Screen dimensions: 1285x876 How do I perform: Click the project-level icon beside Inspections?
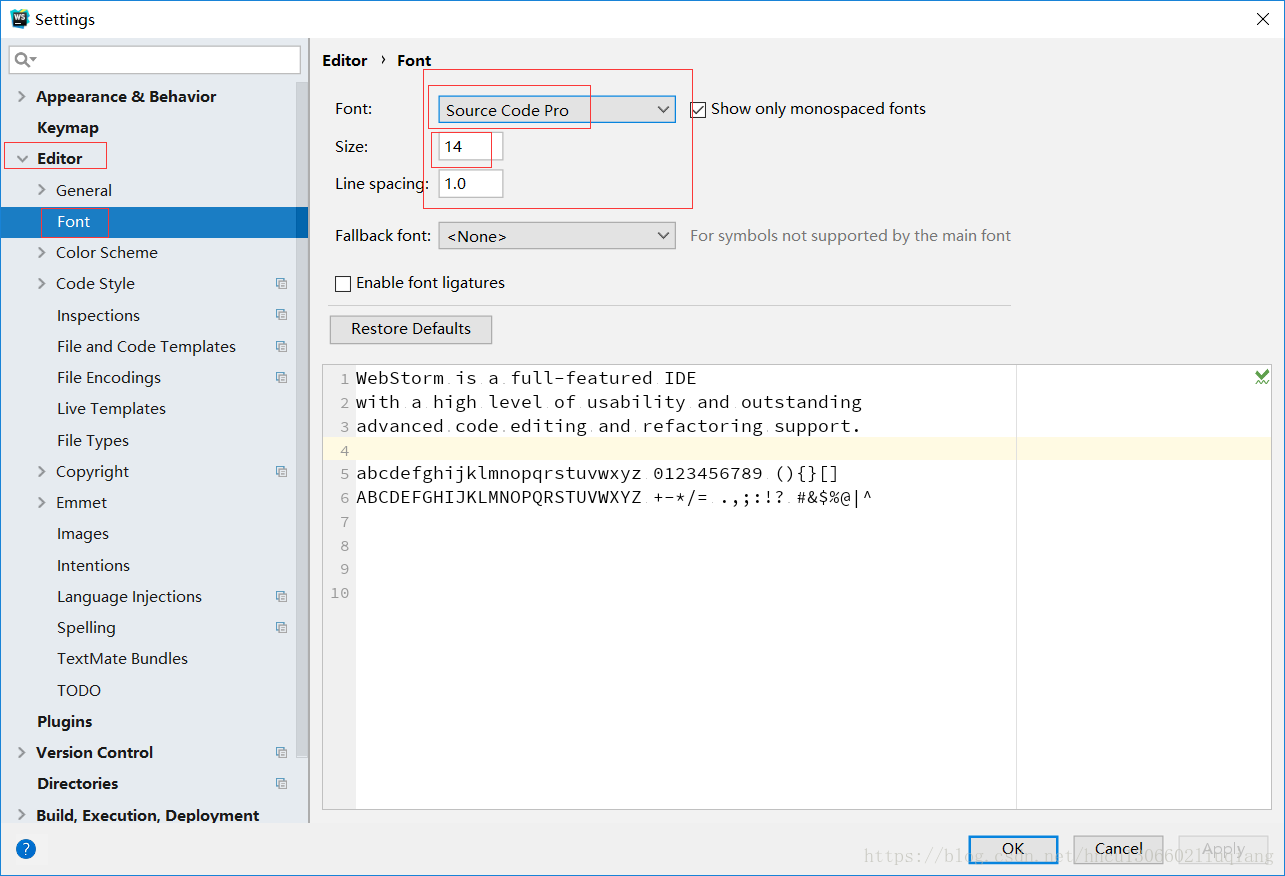pyautogui.click(x=281, y=315)
